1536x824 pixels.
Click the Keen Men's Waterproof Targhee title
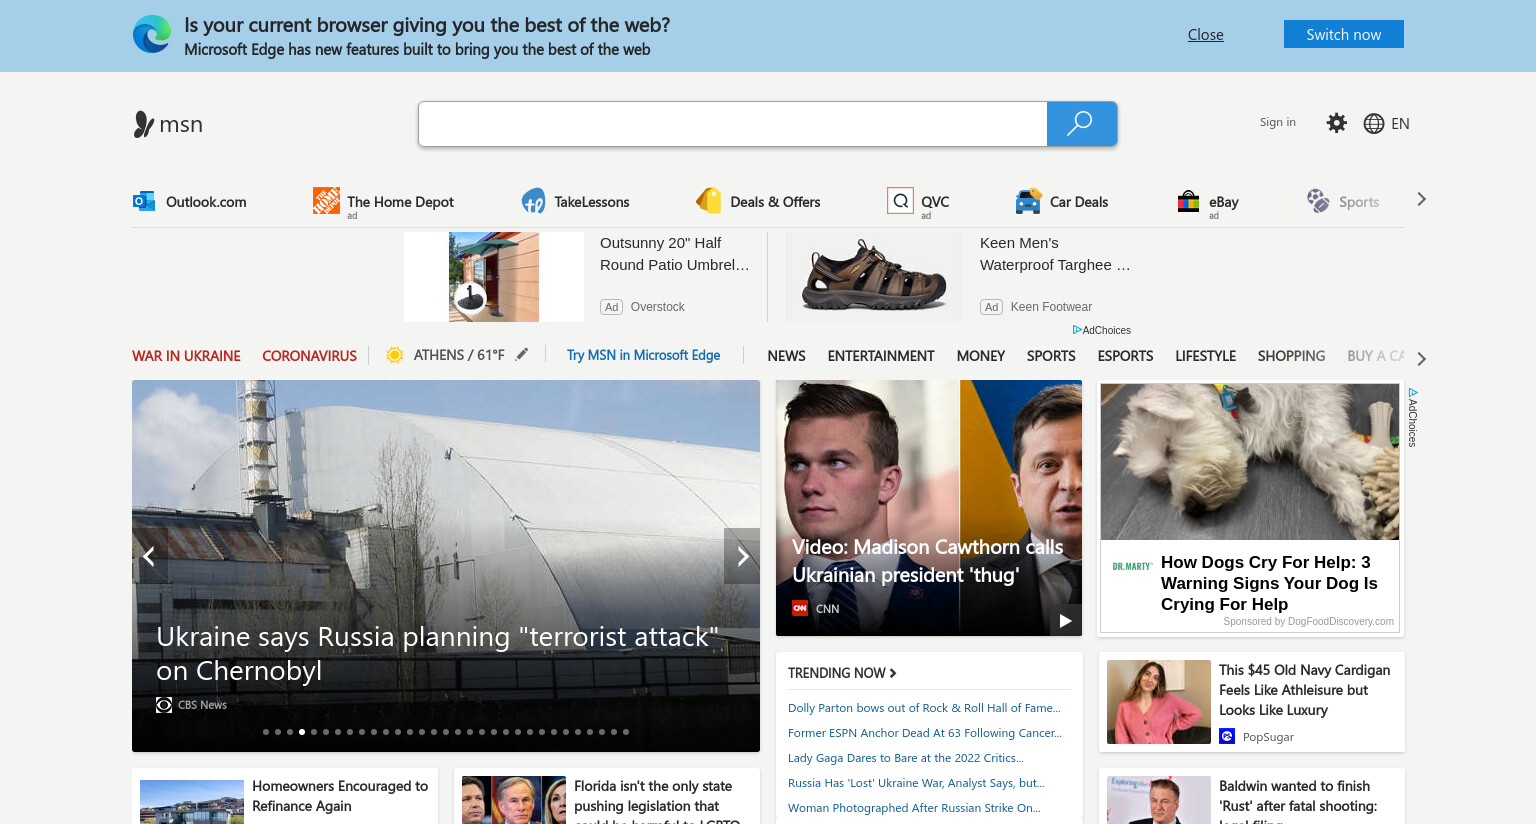(x=1055, y=254)
